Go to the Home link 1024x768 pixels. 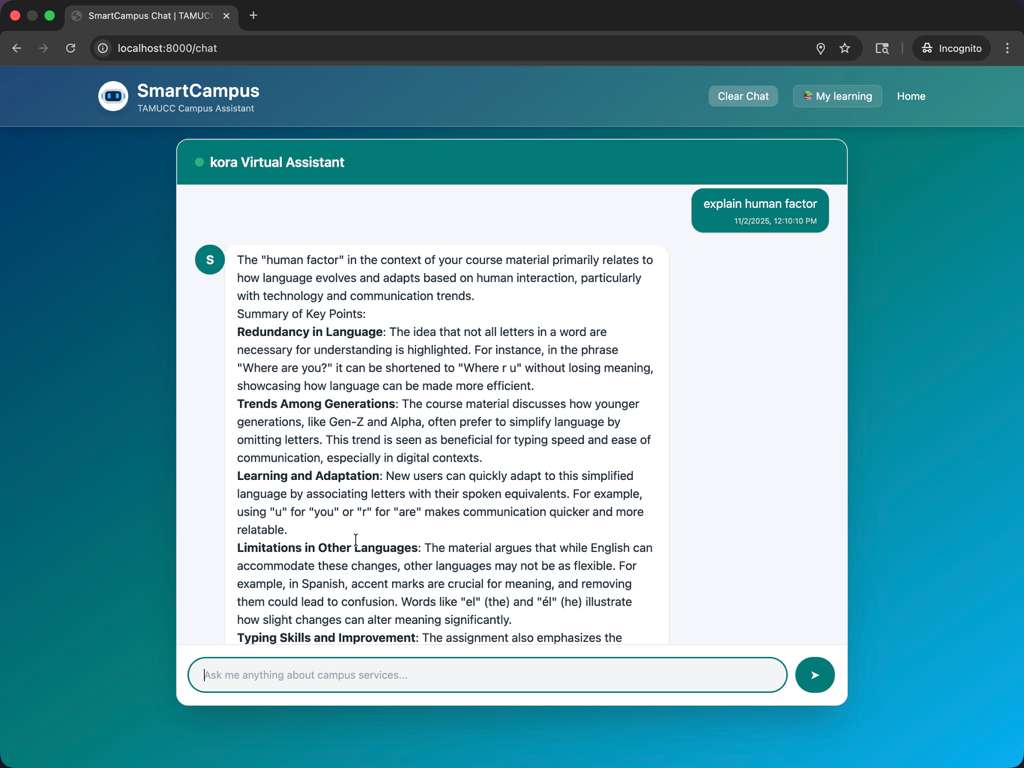pos(910,96)
